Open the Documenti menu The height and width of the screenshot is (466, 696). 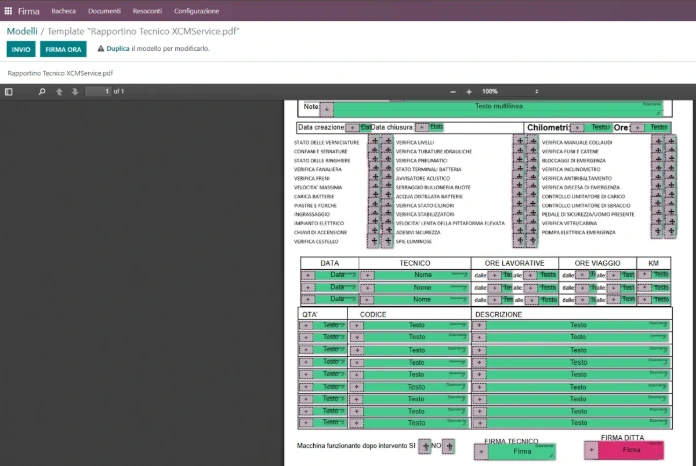[x=104, y=11]
